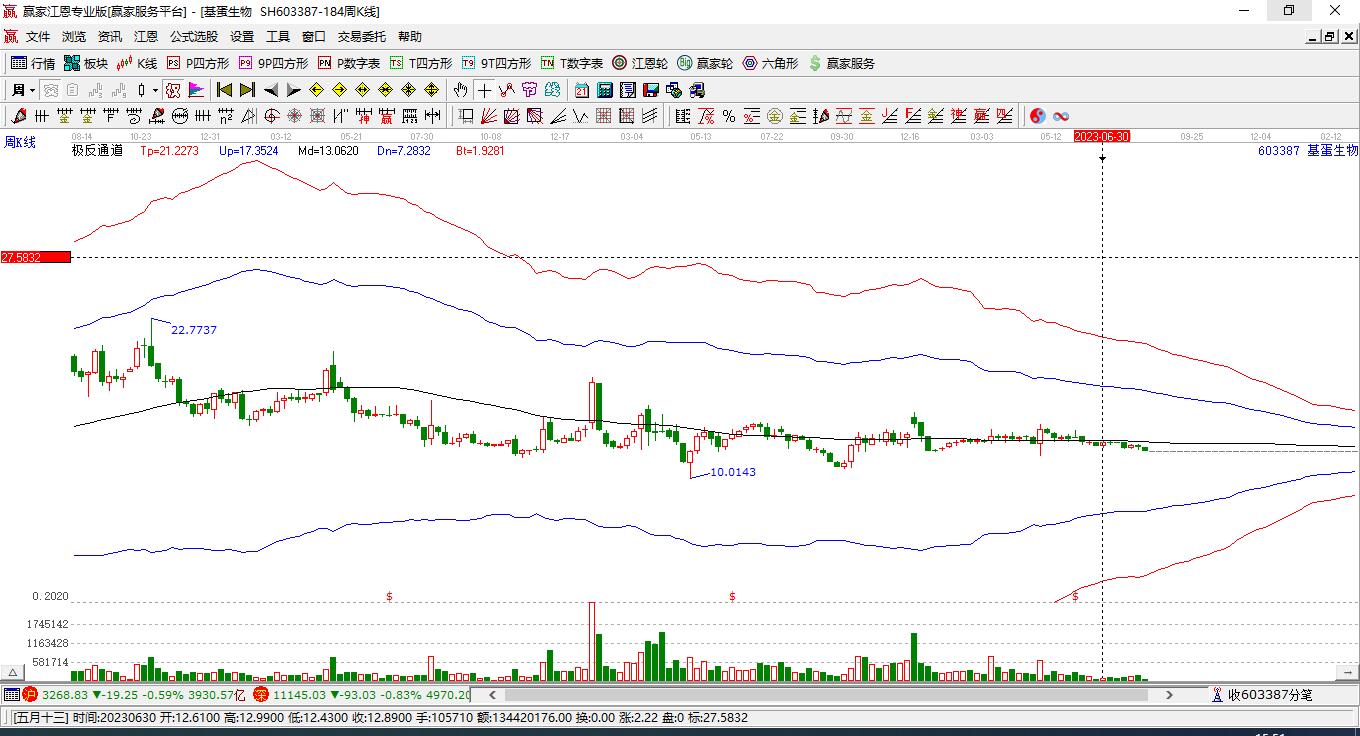Jump to the last bar

[247, 90]
